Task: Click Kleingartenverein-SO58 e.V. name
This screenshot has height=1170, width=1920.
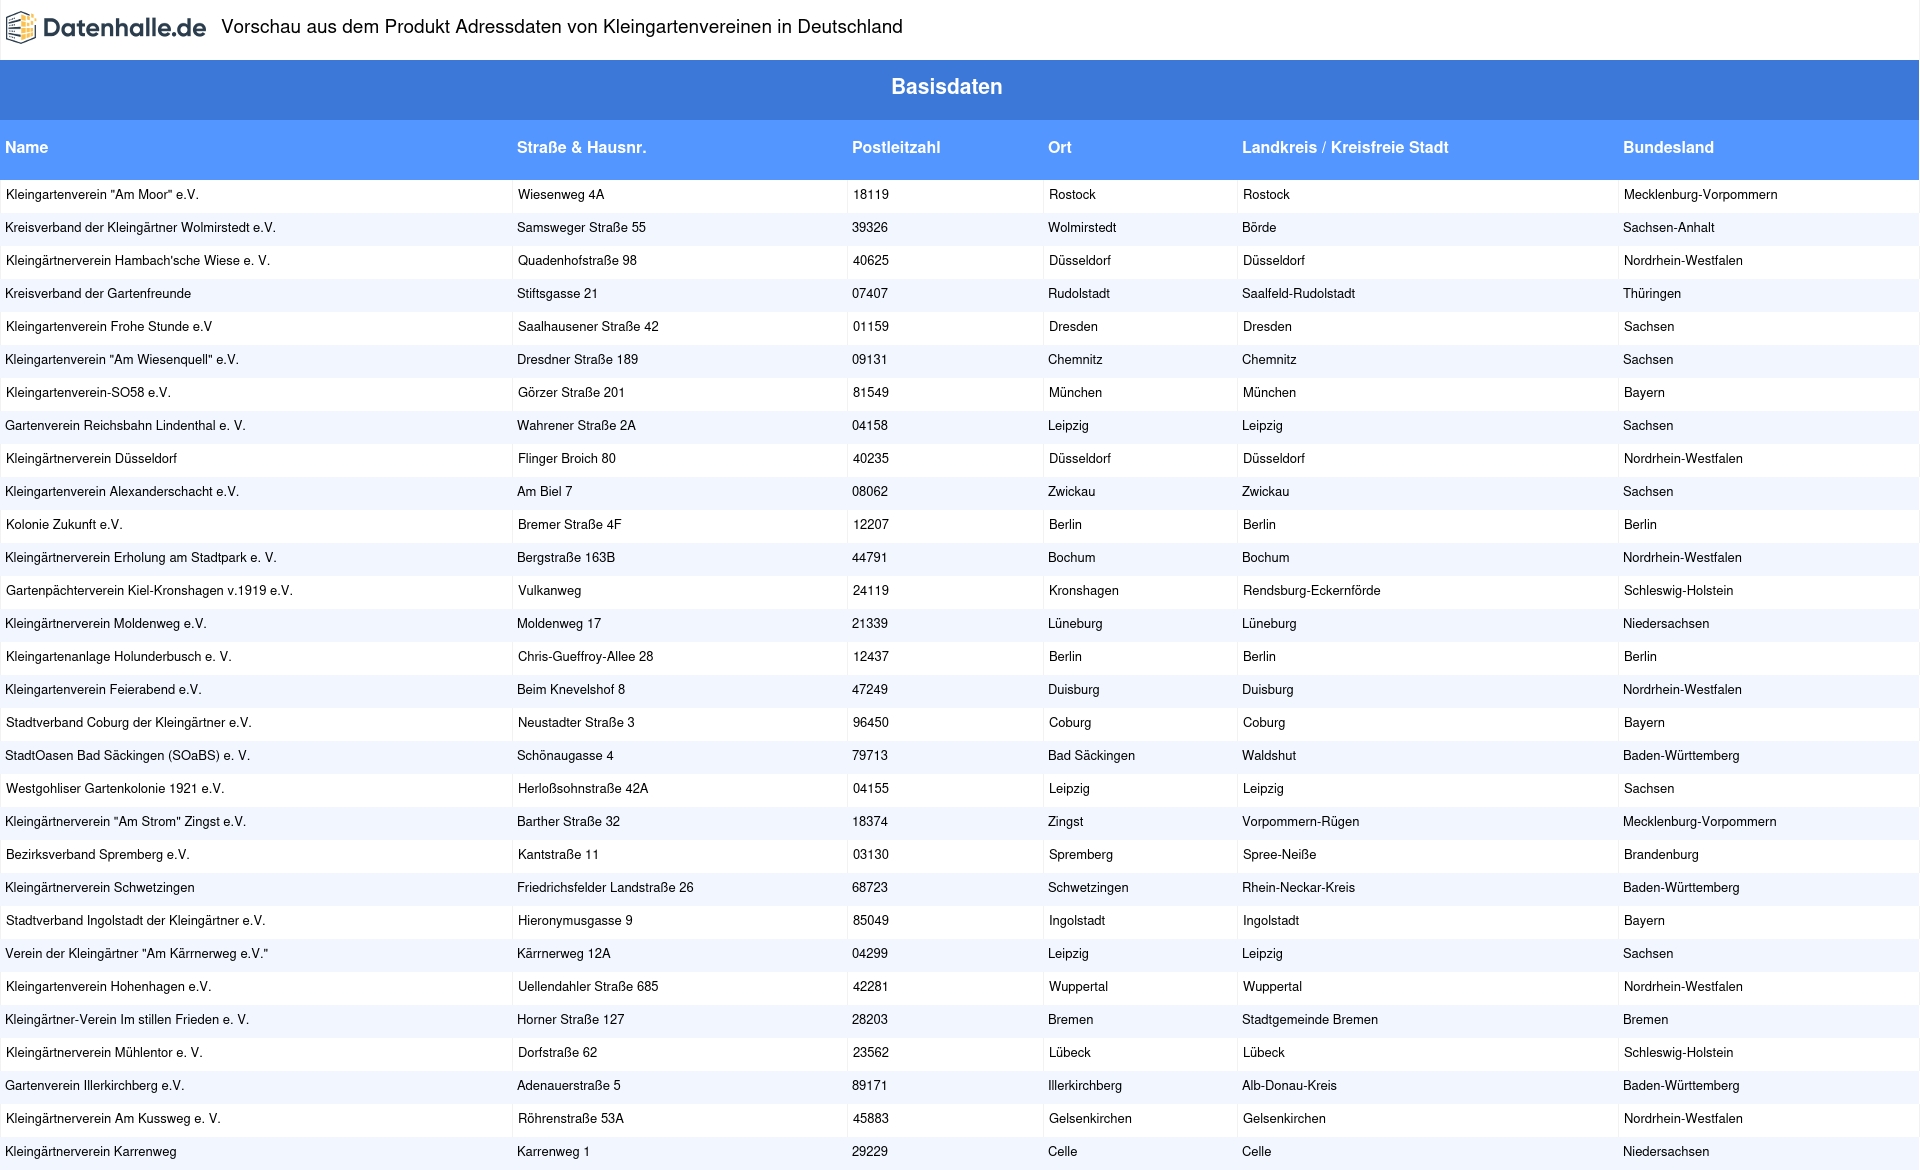Action: 88,393
